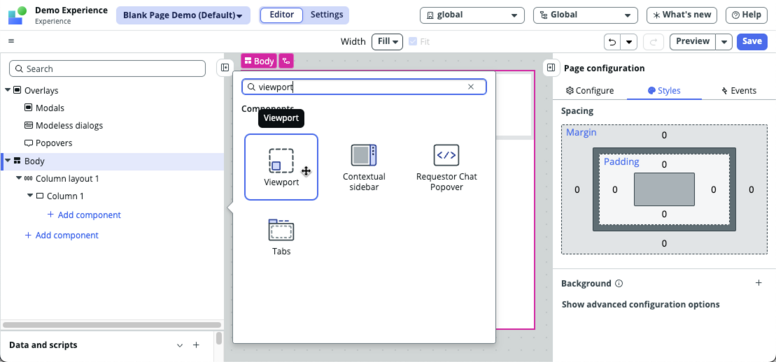Viewport: 776px width, 362px height.
Task: Open the Preview options dropdown arrow
Action: click(x=724, y=42)
